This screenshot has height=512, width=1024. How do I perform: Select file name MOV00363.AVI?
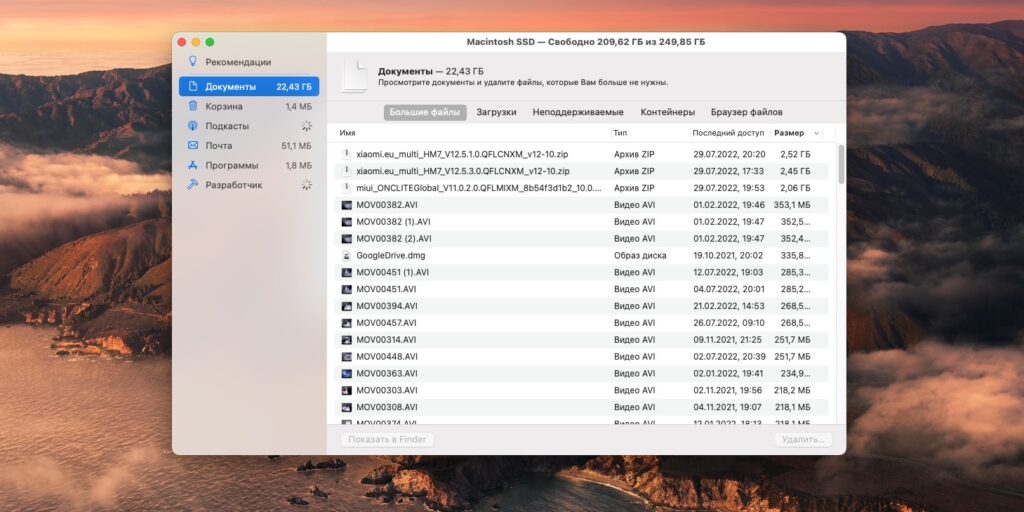387,374
